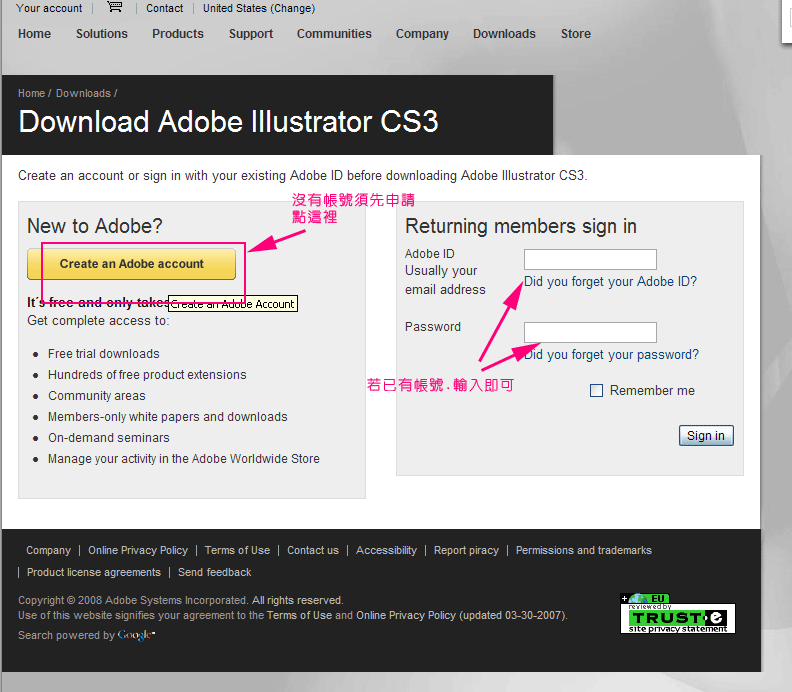This screenshot has height=692, width=792.
Task: Click 'Download Adobe Illustrator CS3' heading
Action: [x=229, y=122]
